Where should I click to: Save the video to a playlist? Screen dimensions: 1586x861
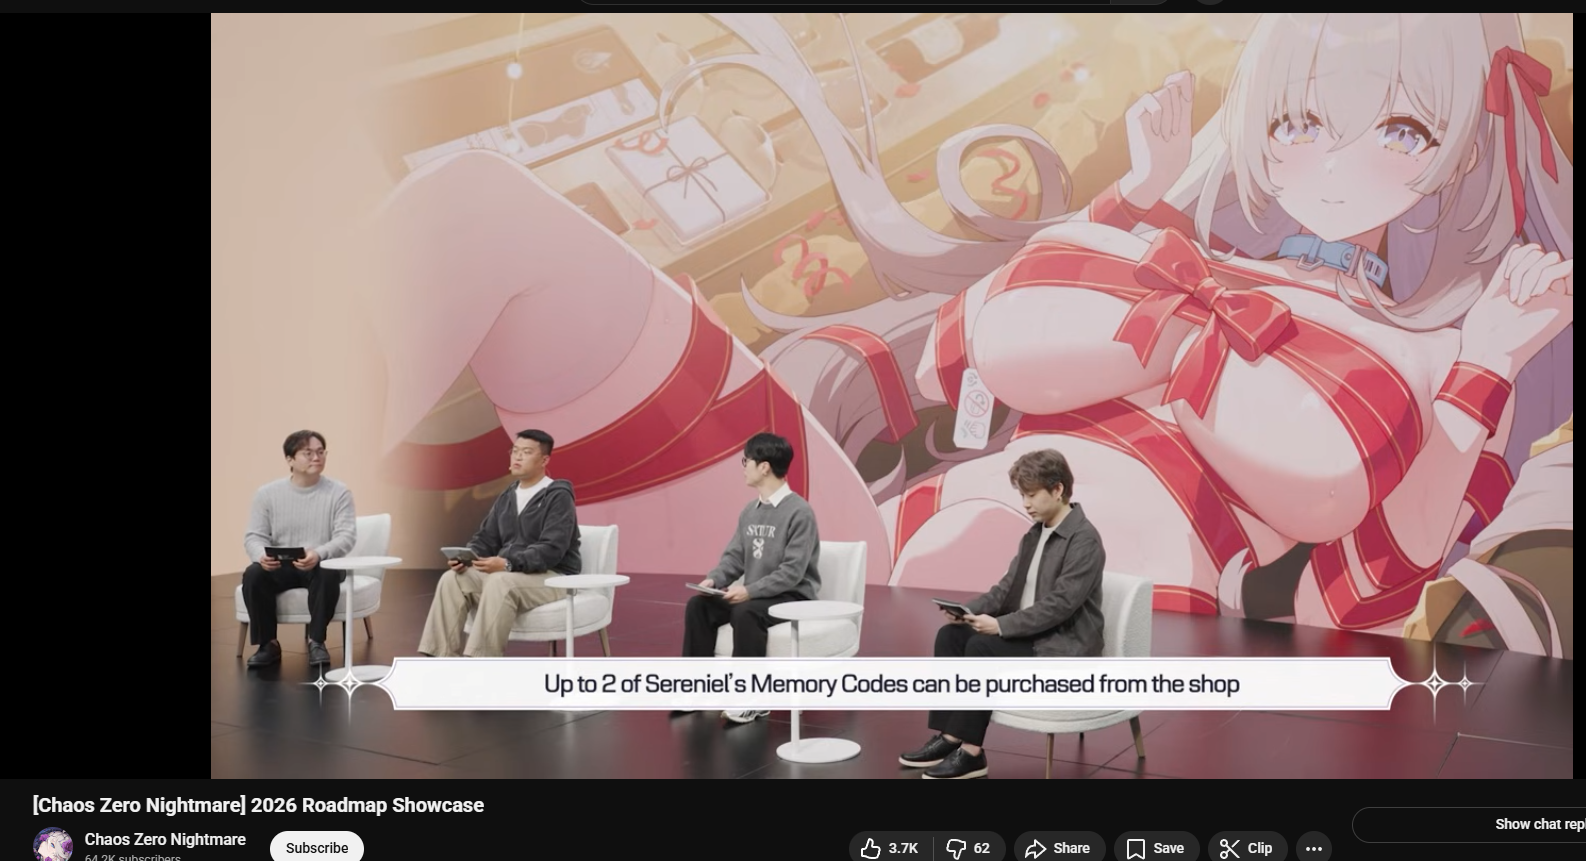(1156, 848)
